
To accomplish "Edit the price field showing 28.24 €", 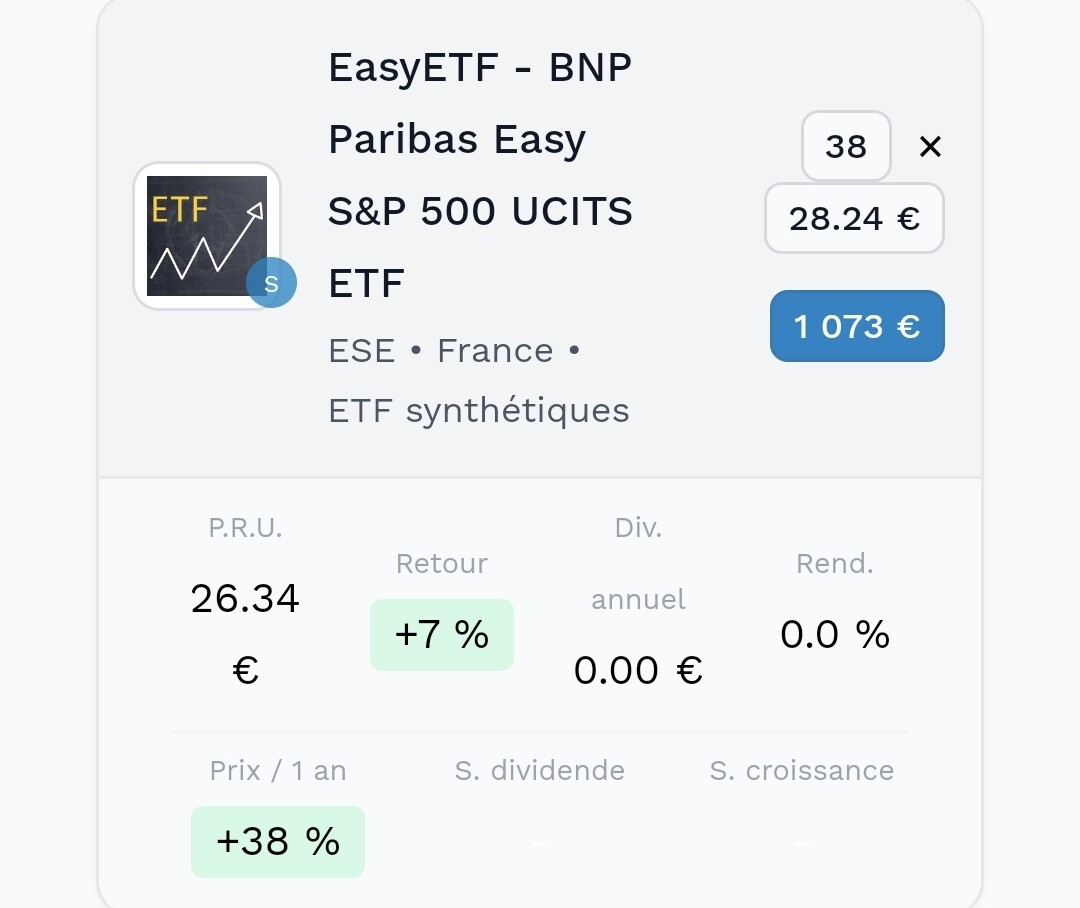I will pos(854,218).
